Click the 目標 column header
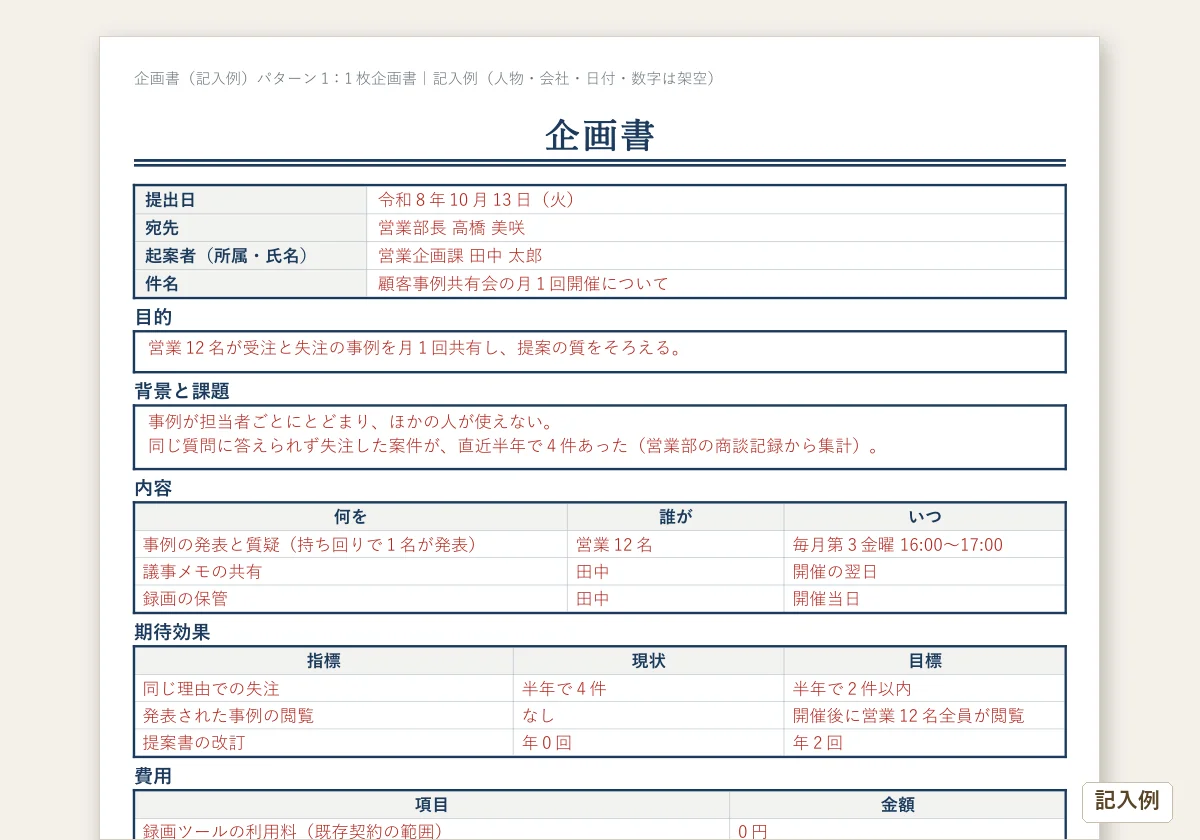This screenshot has height=840, width=1200. pyautogui.click(x=925, y=661)
